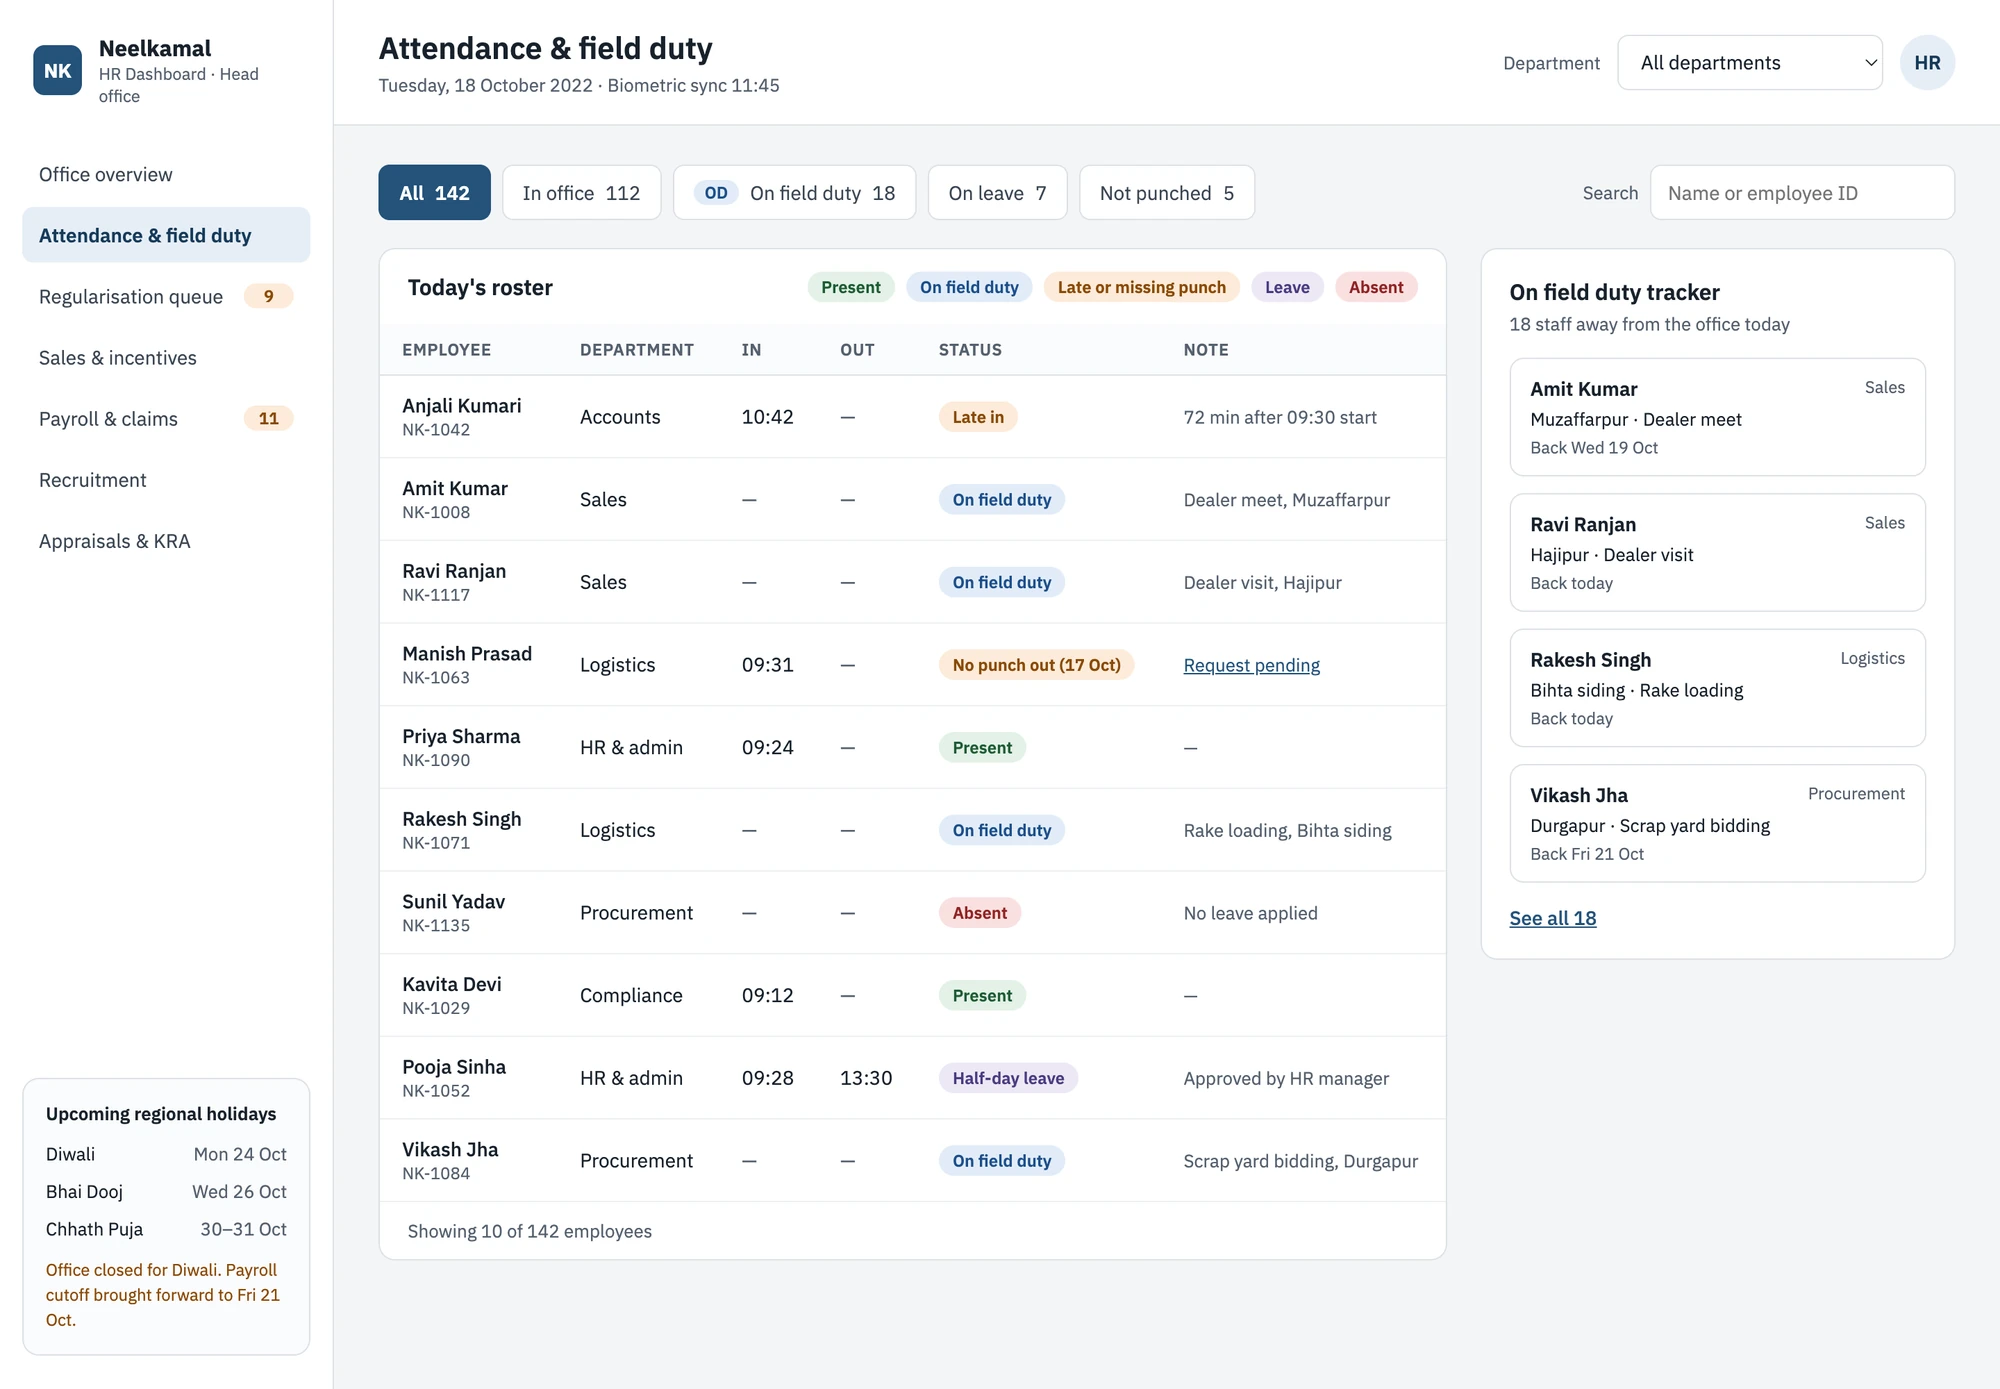This screenshot has width=2000, height=1389.
Task: Click Sunil Yadav's Absent status badge
Action: (979, 913)
